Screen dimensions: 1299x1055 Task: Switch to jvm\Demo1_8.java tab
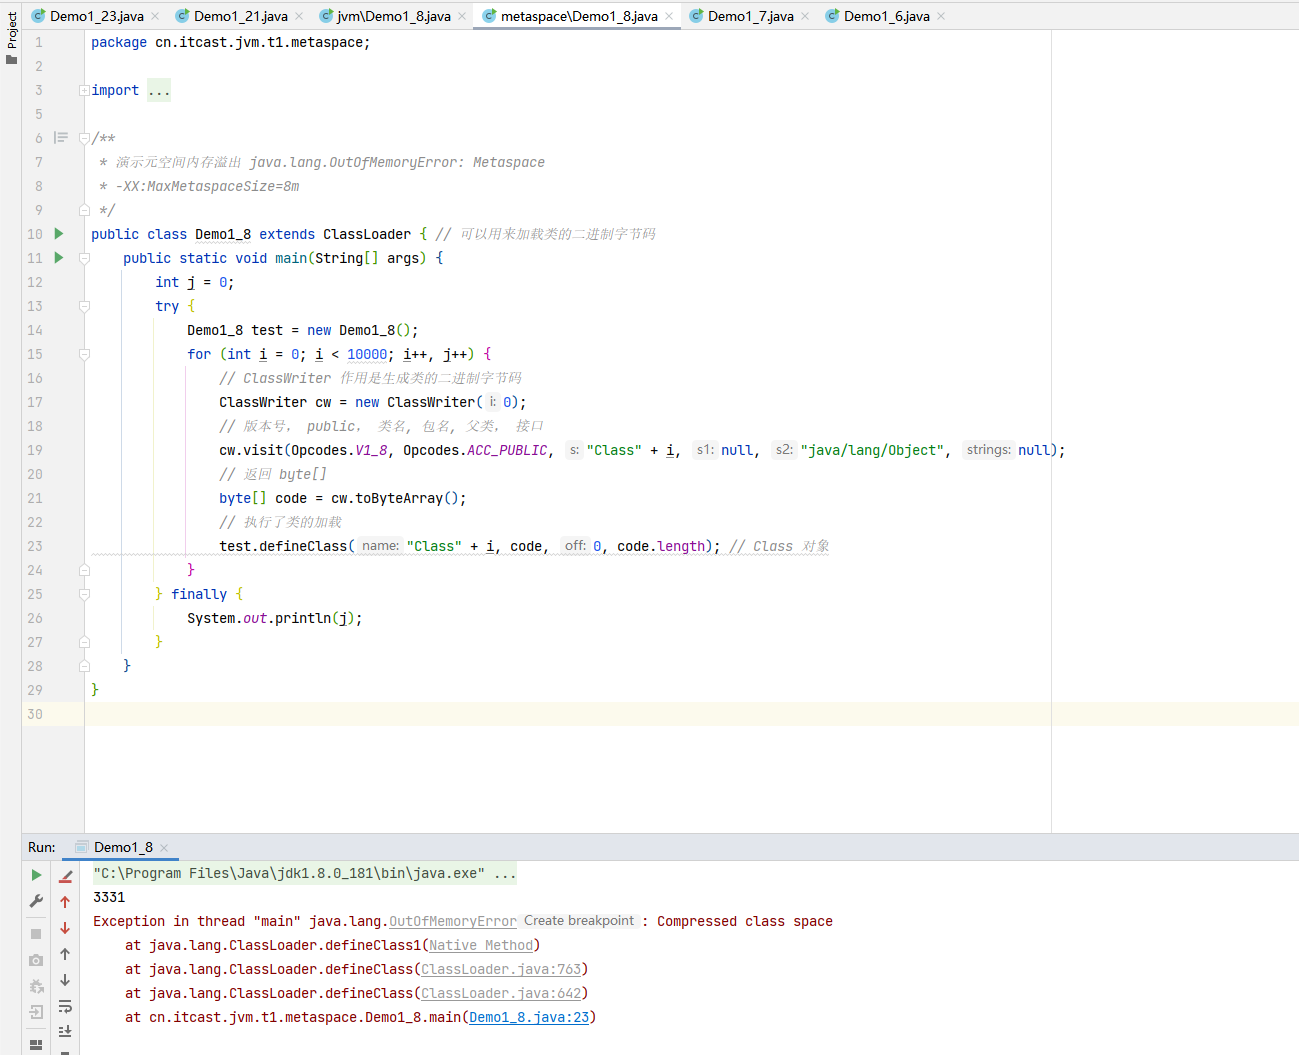393,16
